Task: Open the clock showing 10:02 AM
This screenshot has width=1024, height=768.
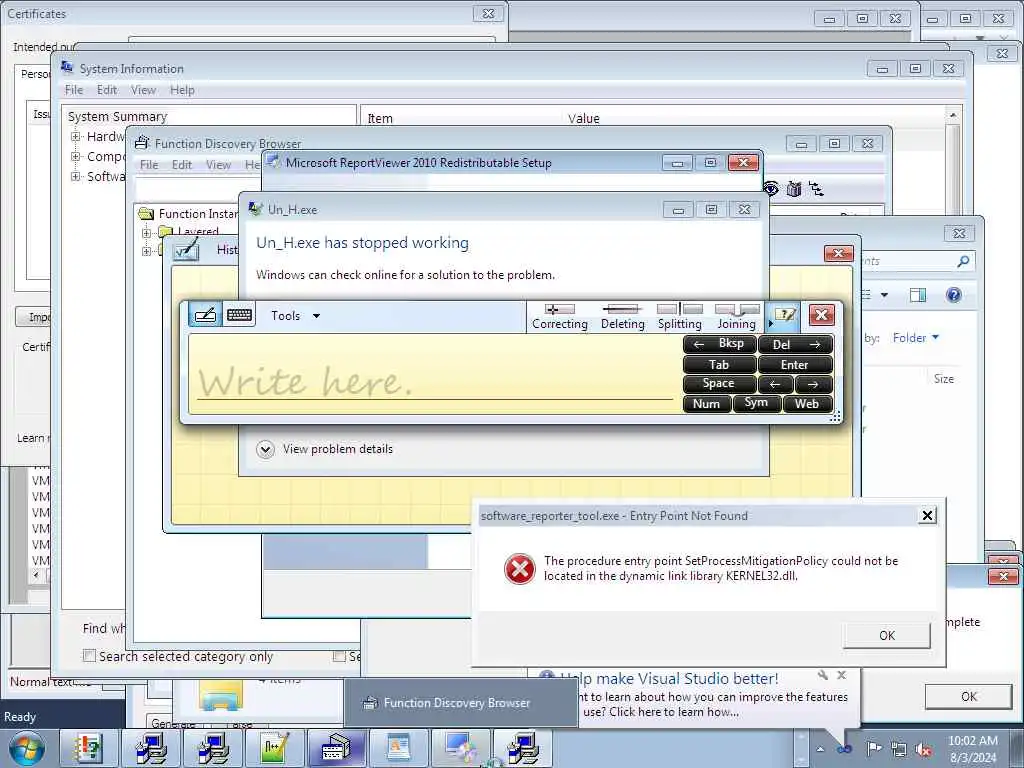Action: coord(972,749)
